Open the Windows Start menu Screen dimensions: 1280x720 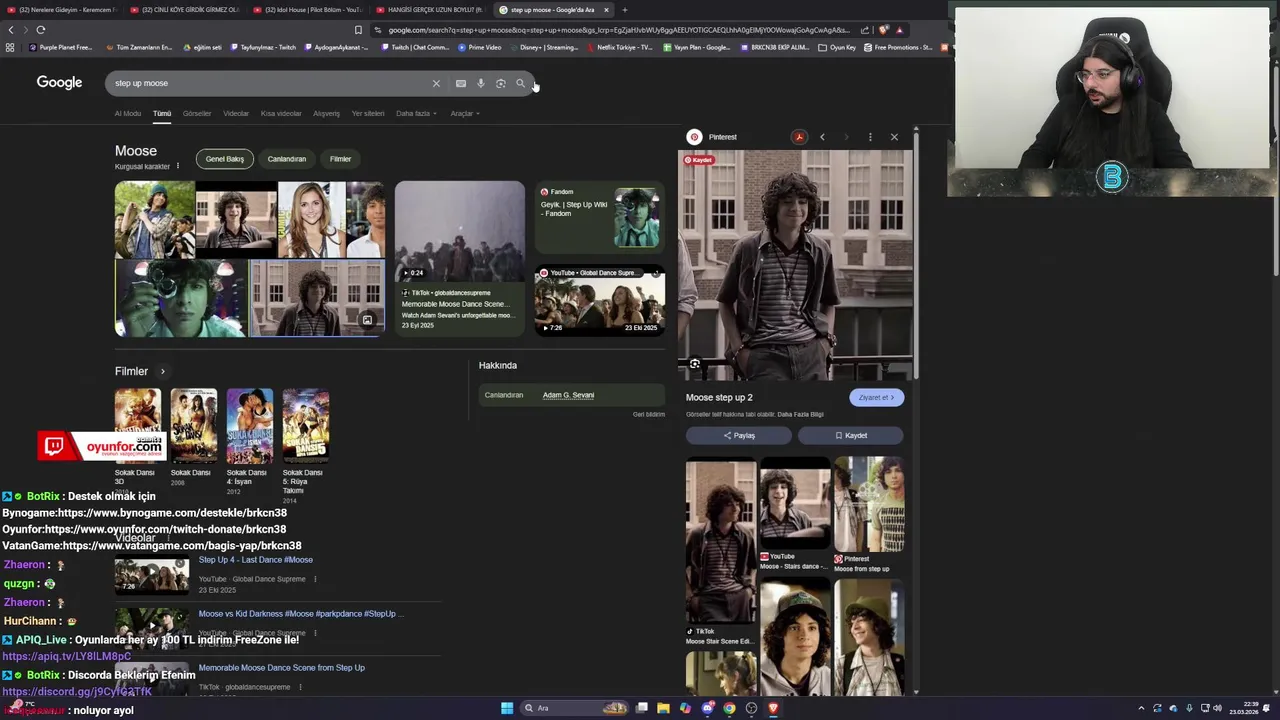point(507,708)
